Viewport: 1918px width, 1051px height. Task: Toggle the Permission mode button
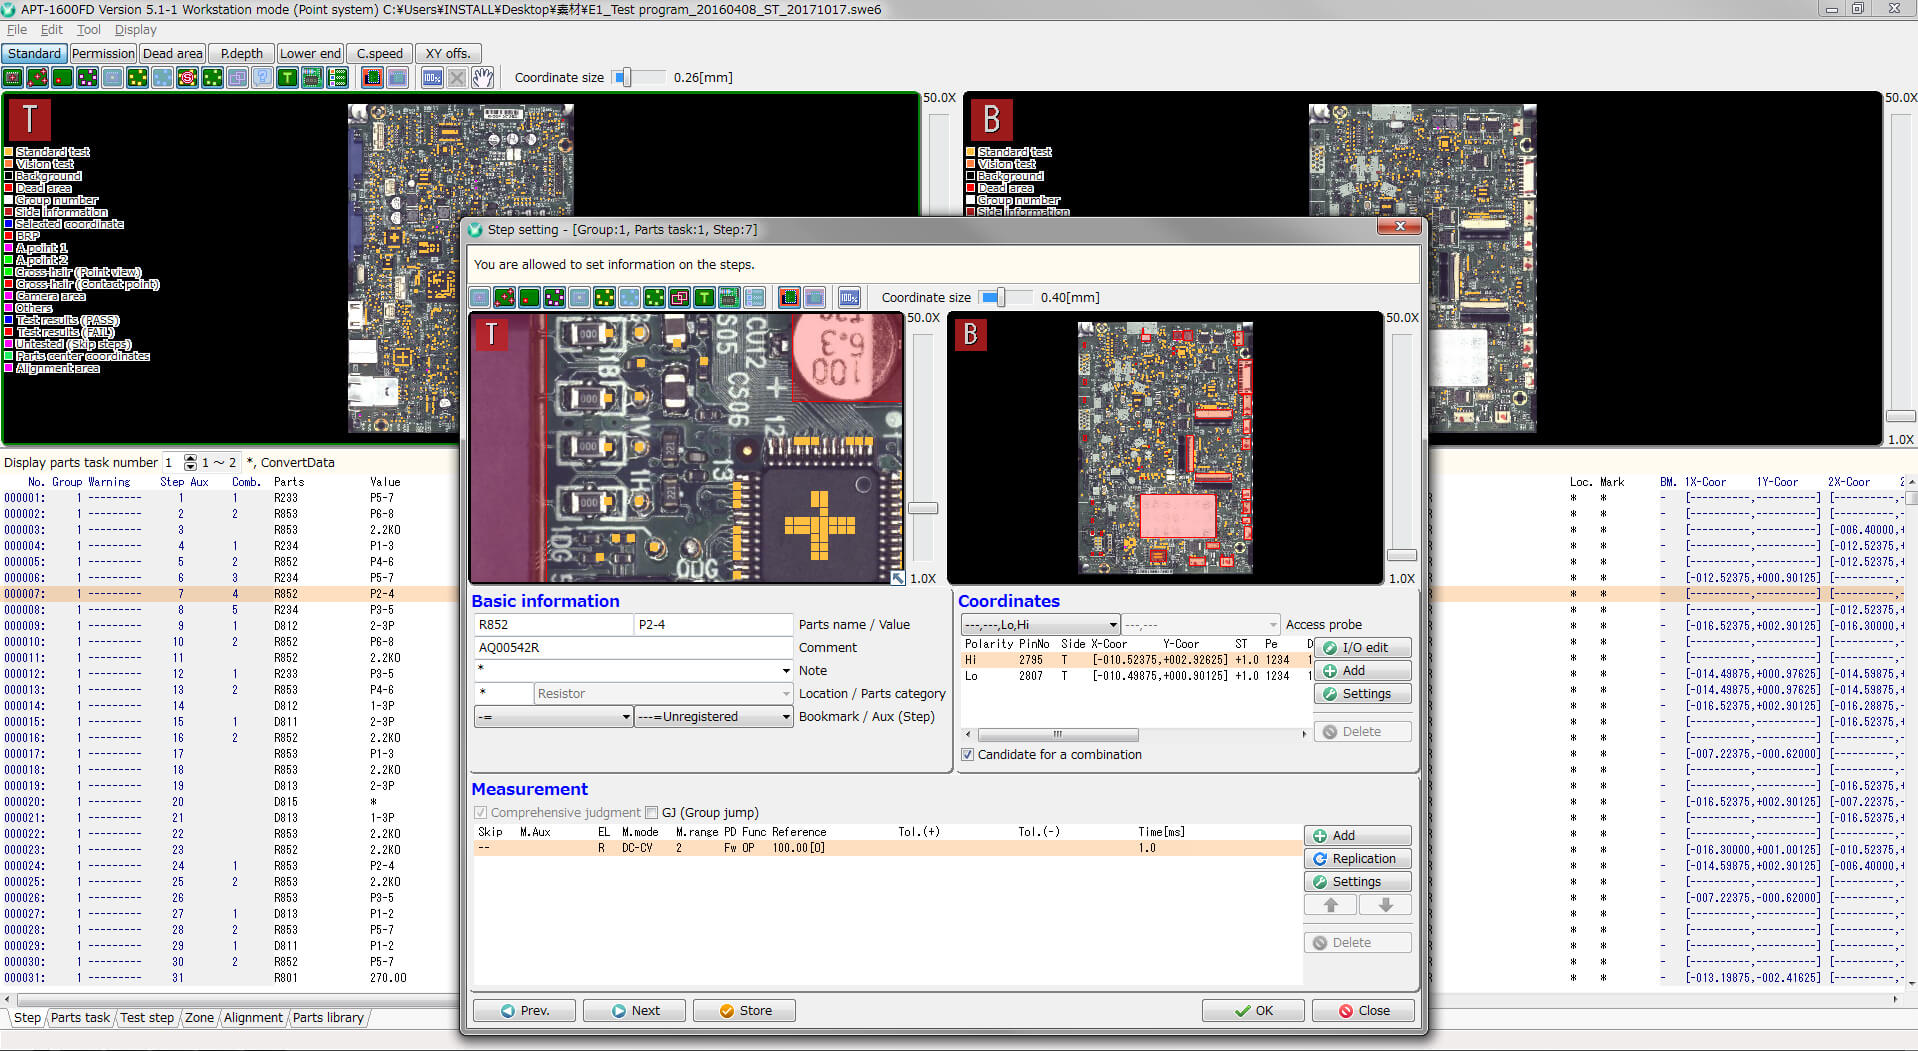[x=102, y=54]
